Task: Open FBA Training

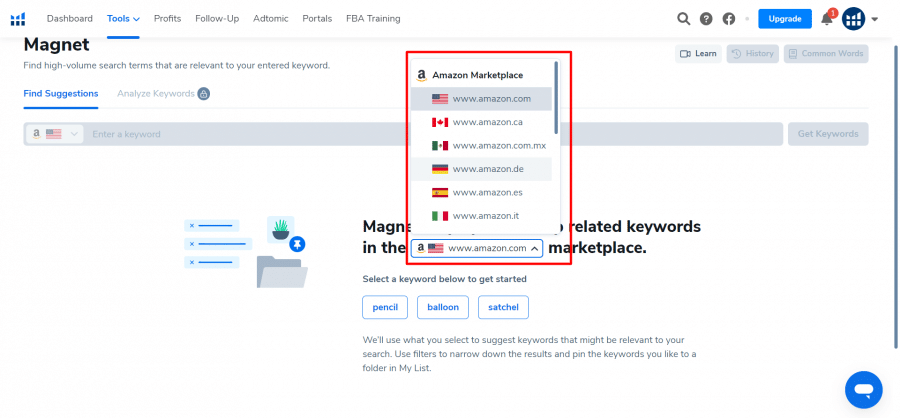Action: click(x=373, y=18)
